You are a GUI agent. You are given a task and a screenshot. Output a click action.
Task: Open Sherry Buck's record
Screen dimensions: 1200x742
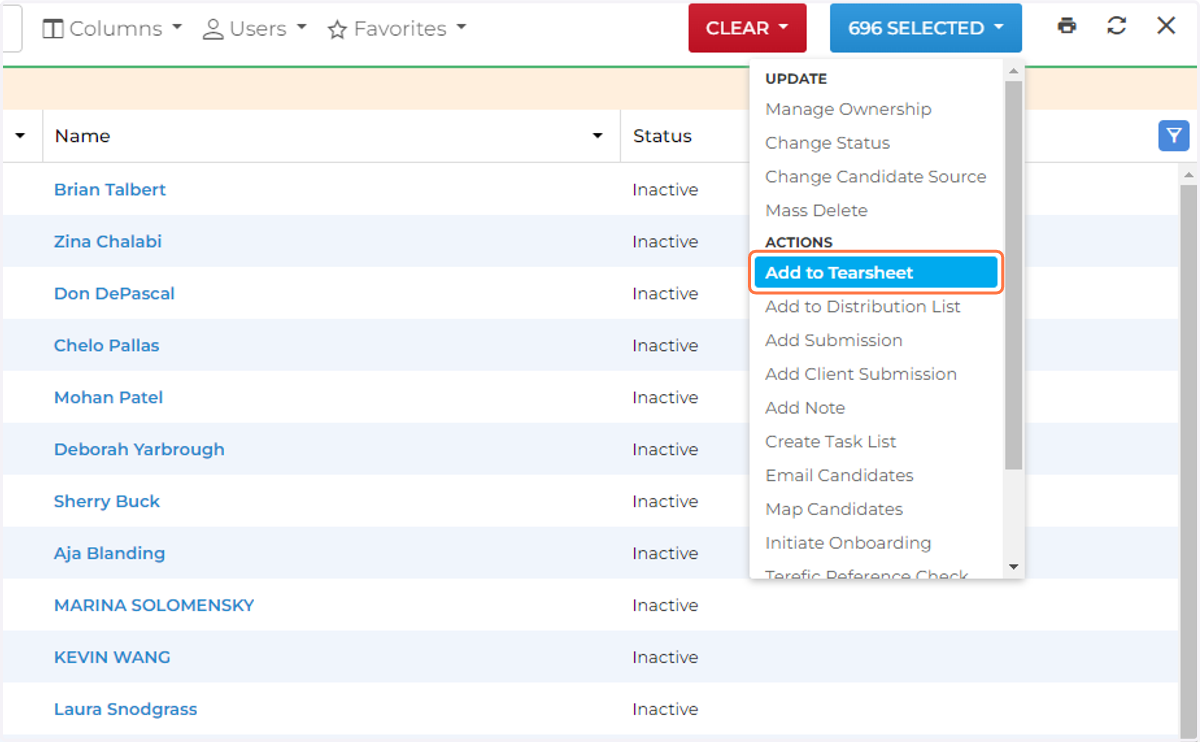[107, 502]
